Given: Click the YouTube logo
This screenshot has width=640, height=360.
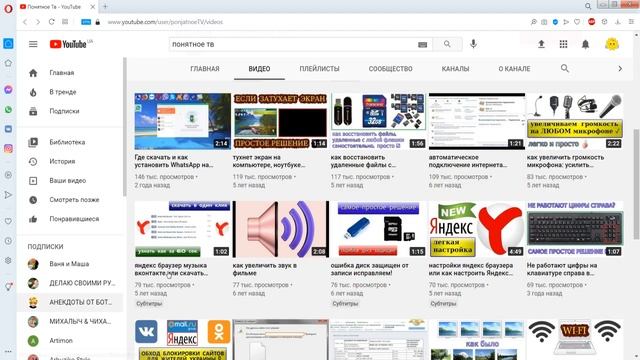Looking at the screenshot, I should click(x=68, y=44).
